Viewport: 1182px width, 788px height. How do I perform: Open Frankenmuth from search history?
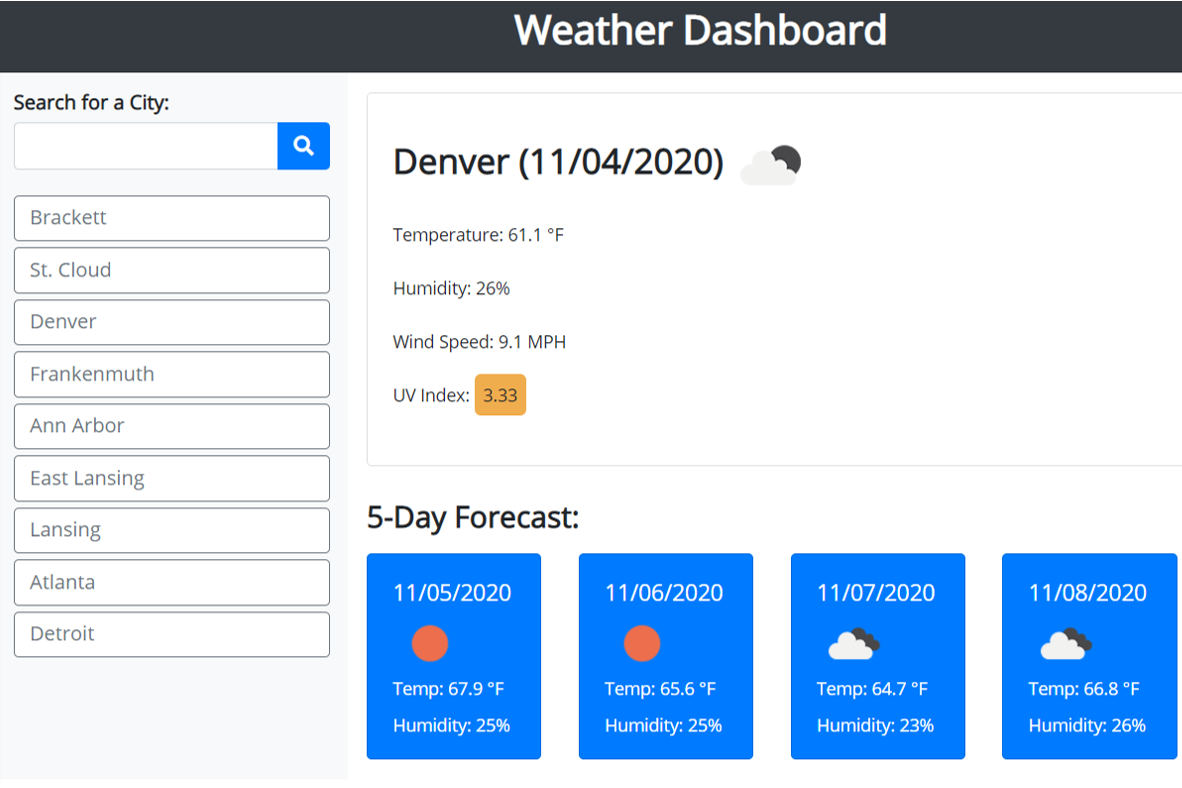tap(171, 374)
